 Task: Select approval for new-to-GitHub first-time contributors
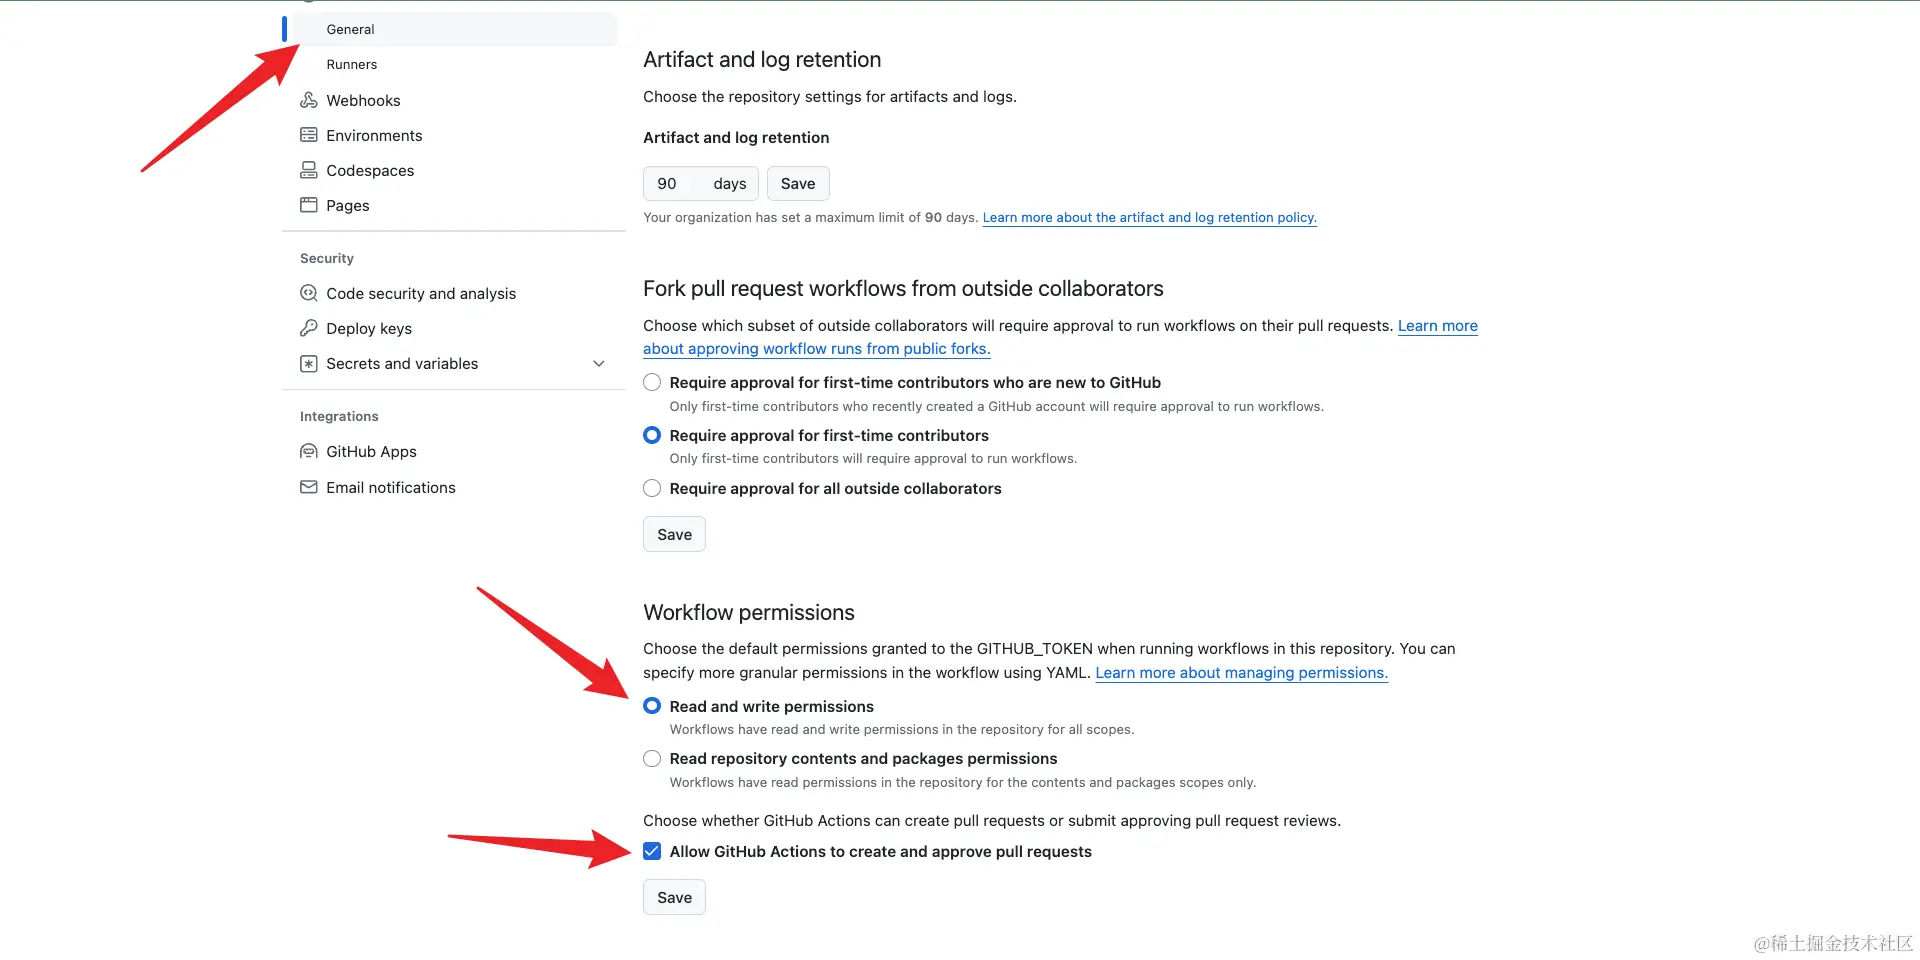[652, 382]
